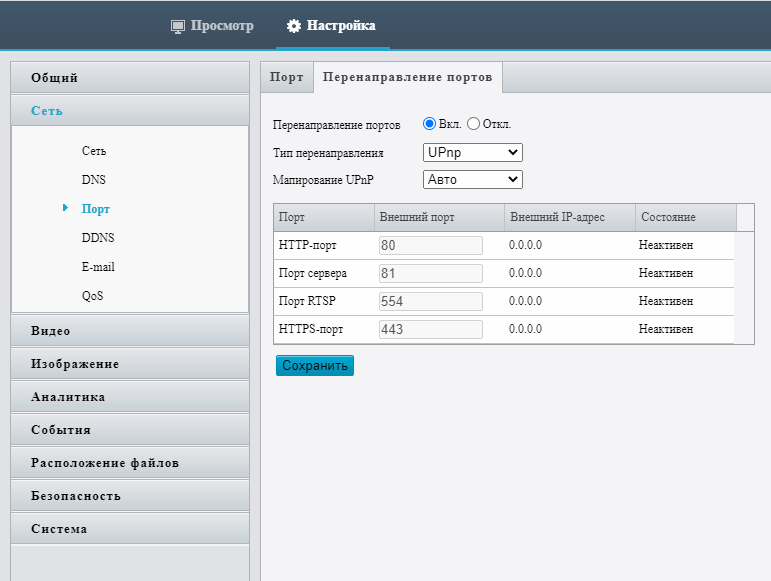Open the Мапирование UPnP Авто dropdown
This screenshot has height=581, width=771.
point(473,179)
